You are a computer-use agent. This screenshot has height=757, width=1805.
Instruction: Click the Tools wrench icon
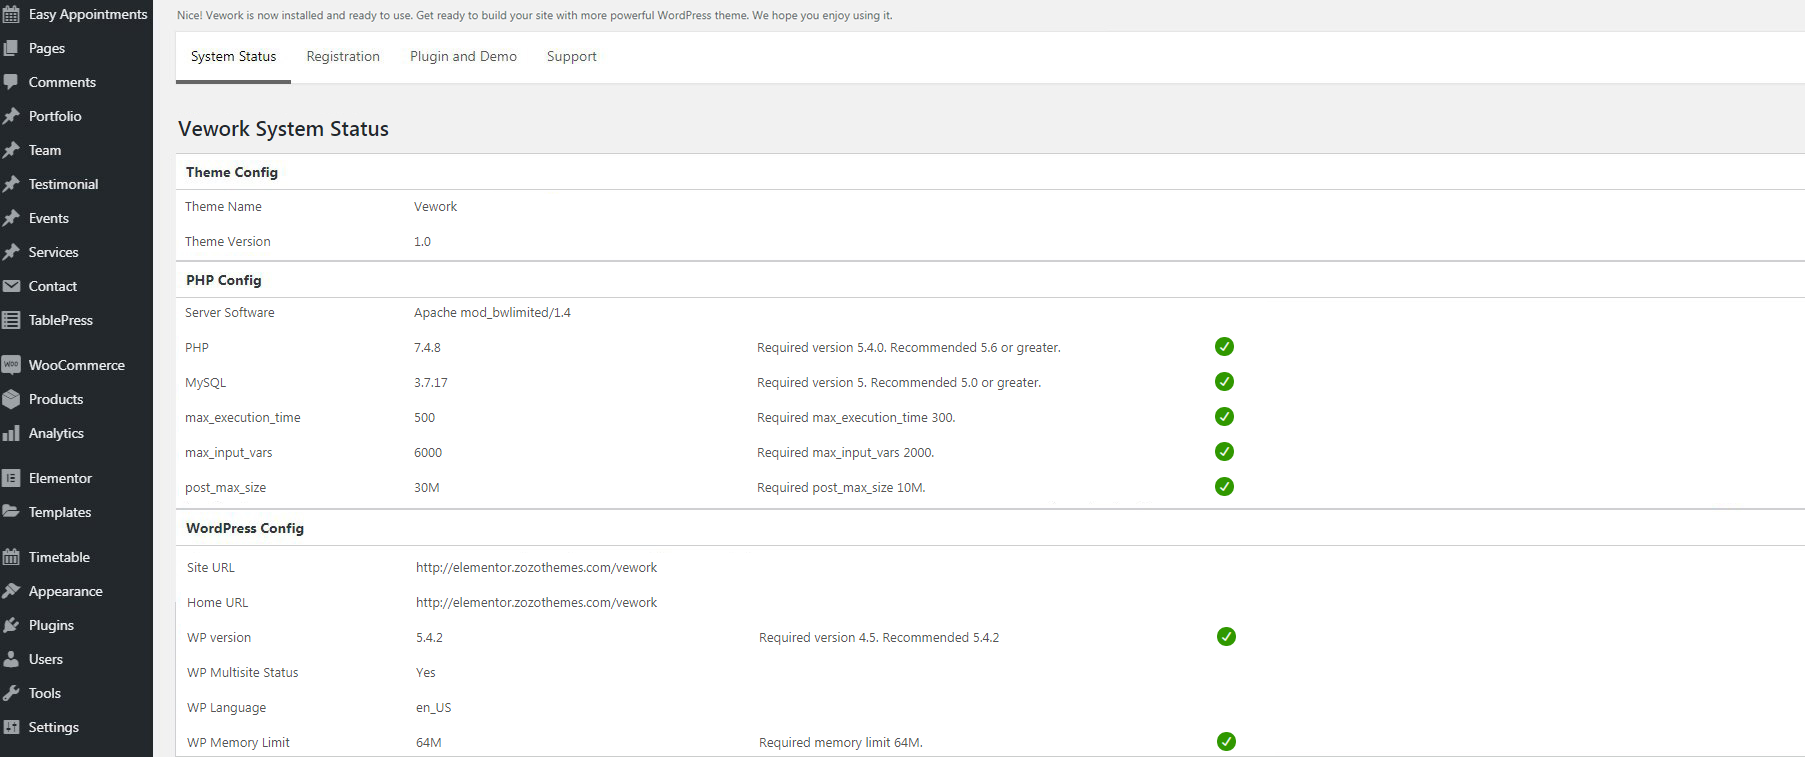point(11,693)
